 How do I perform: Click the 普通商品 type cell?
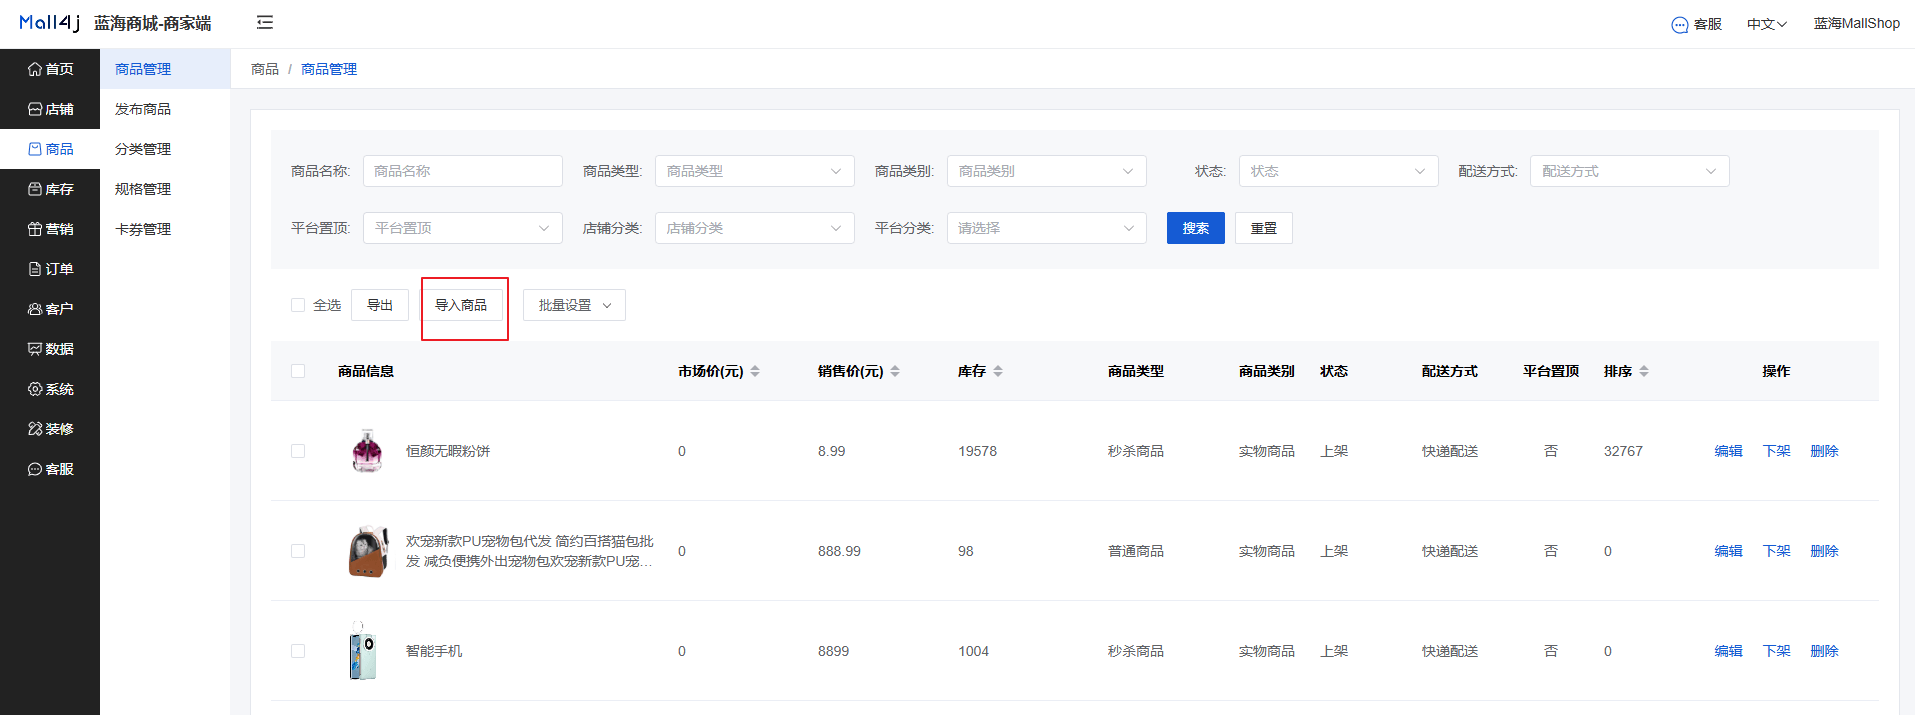1136,551
